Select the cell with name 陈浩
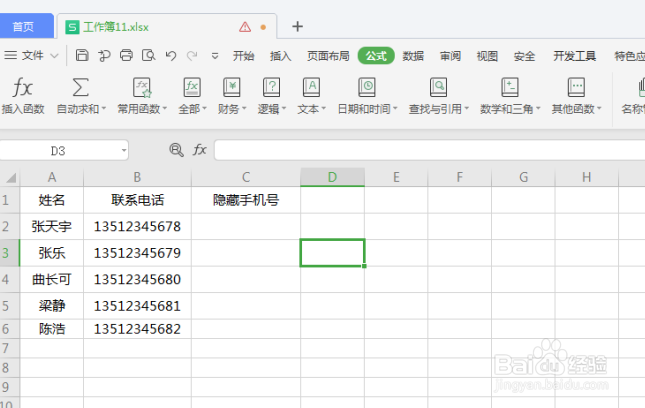Screen dimensions: 645x408 pyautogui.click(x=52, y=329)
